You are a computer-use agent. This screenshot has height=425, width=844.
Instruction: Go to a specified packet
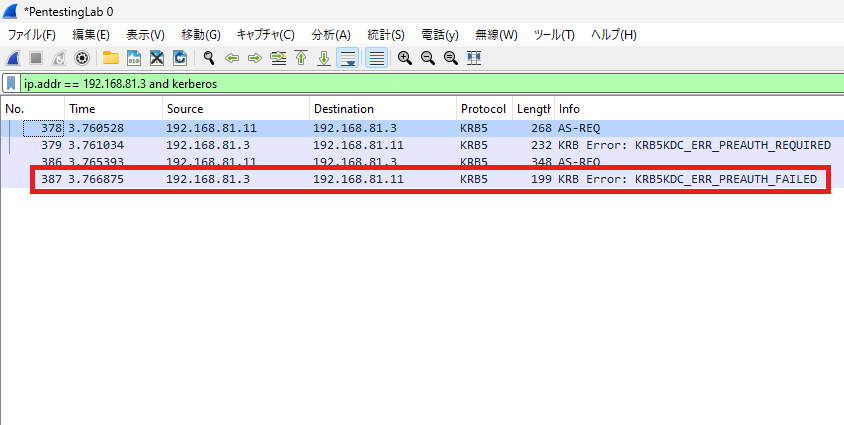point(278,58)
